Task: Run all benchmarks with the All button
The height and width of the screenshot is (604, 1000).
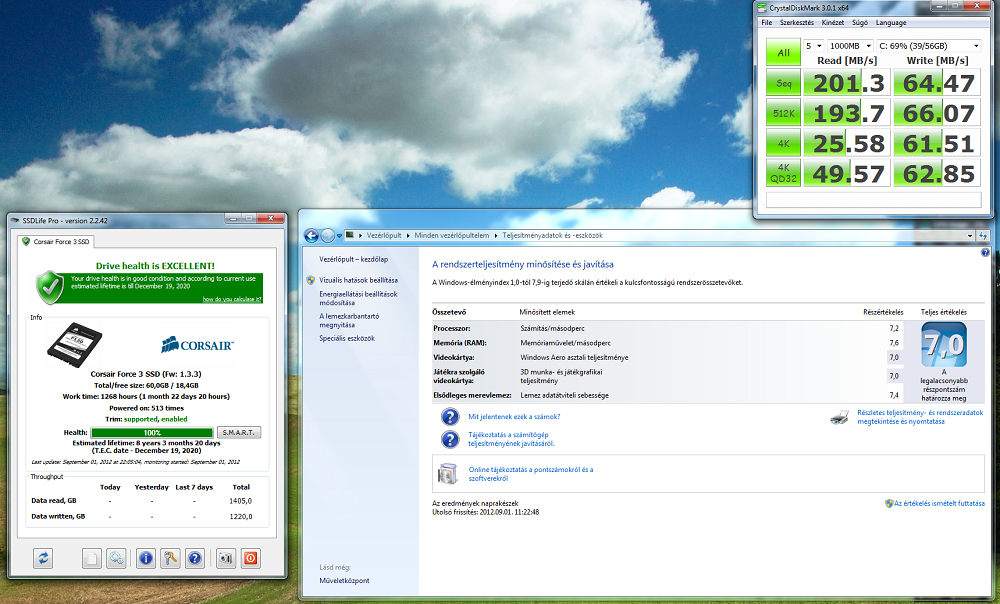Action: click(783, 52)
